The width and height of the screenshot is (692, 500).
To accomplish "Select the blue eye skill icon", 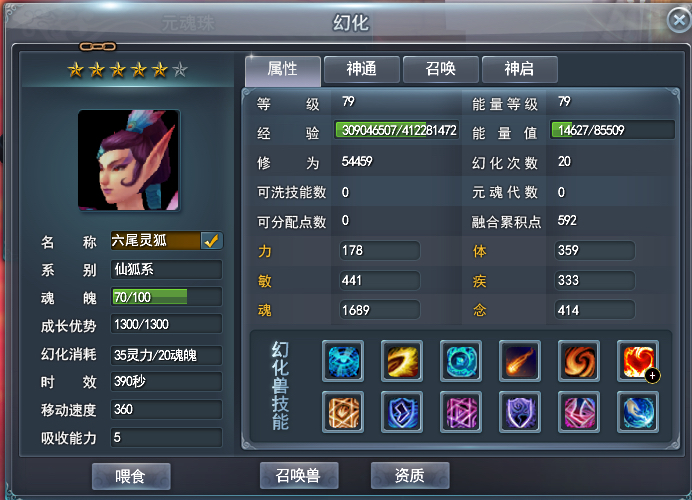I will (x=343, y=361).
